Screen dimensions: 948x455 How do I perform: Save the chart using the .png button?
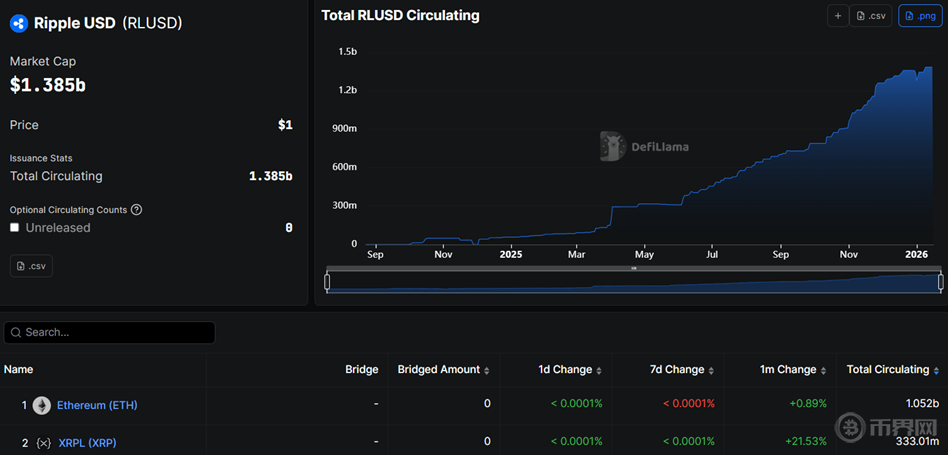coord(920,16)
